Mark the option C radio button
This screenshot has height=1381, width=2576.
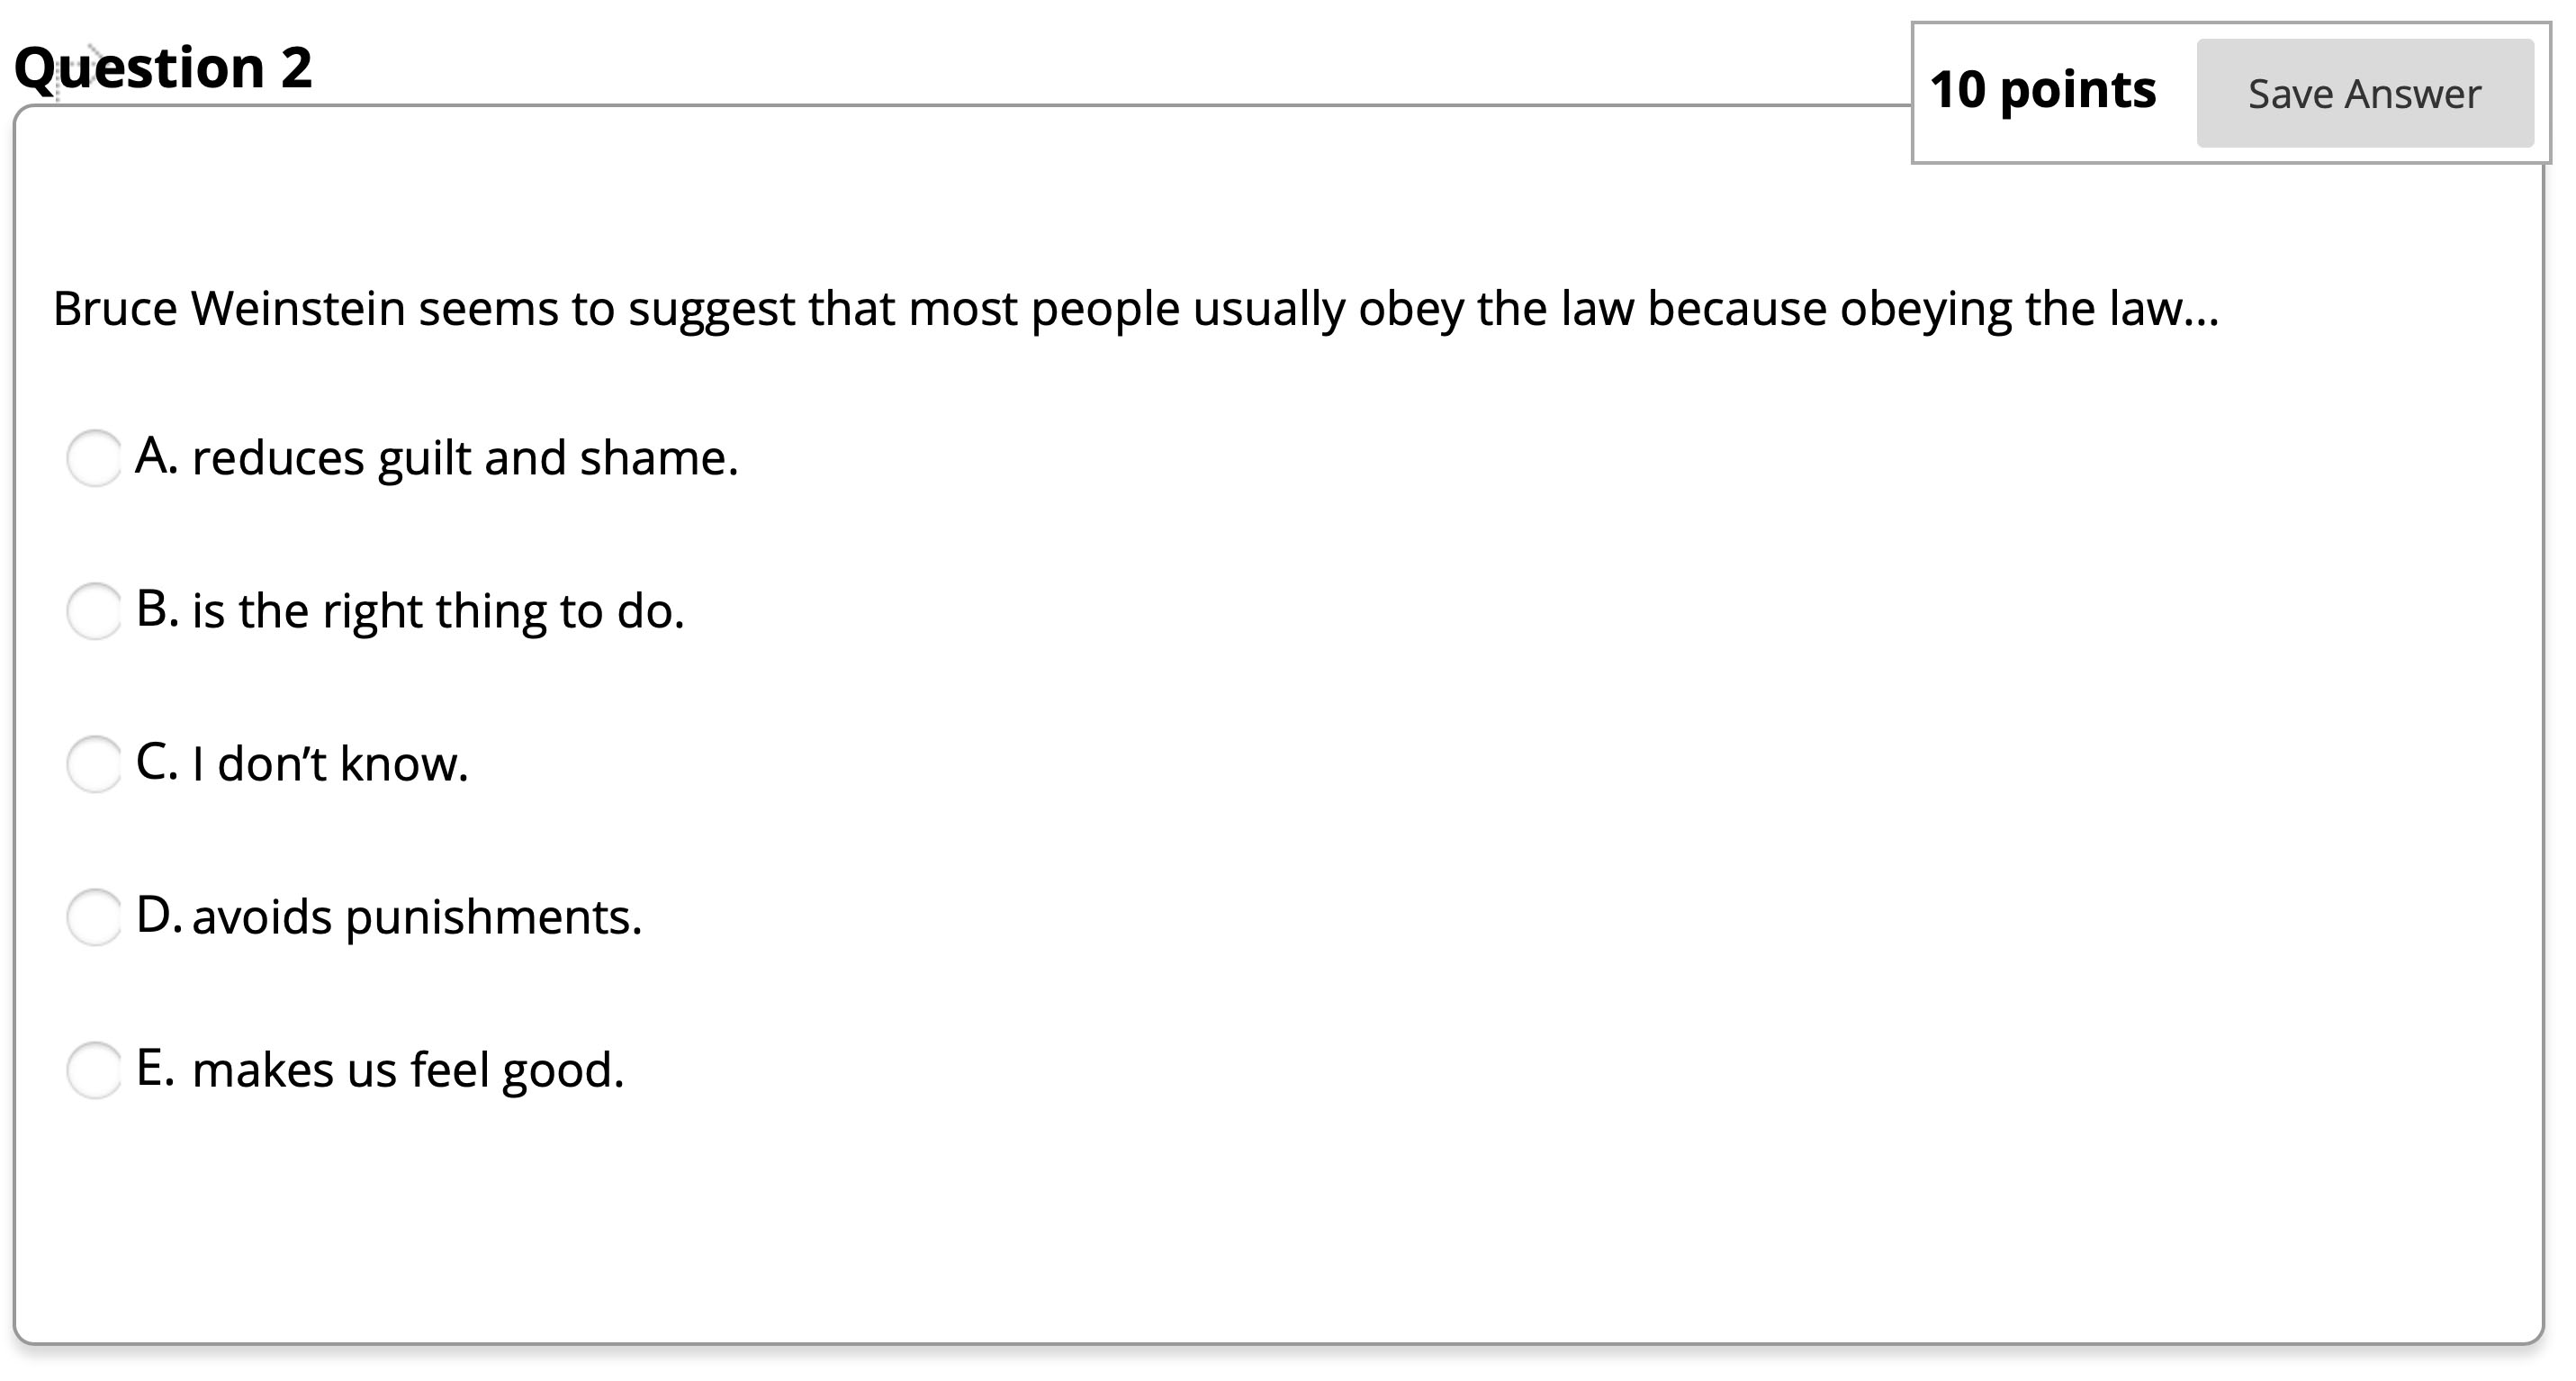[94, 765]
